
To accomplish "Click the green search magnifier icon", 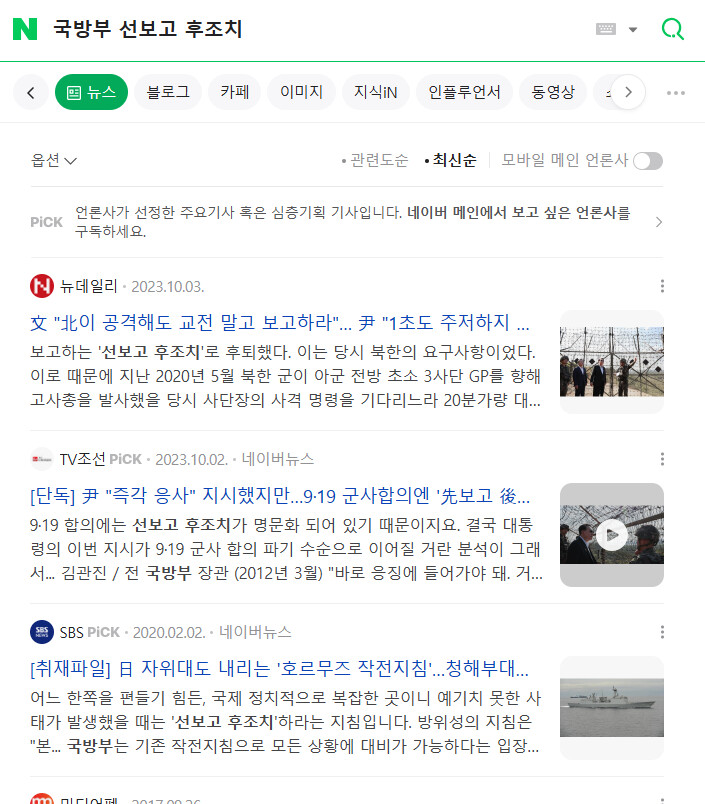I will pos(673,29).
